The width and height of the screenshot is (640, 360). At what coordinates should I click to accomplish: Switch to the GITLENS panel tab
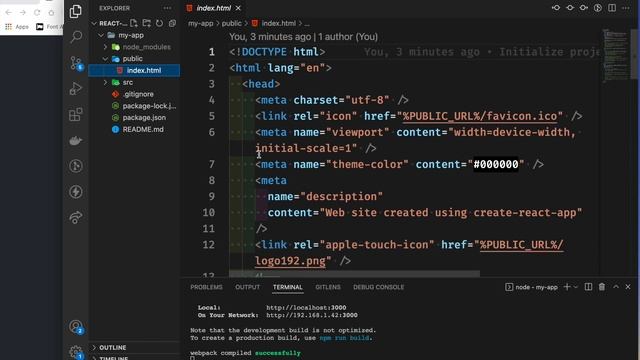pos(328,287)
